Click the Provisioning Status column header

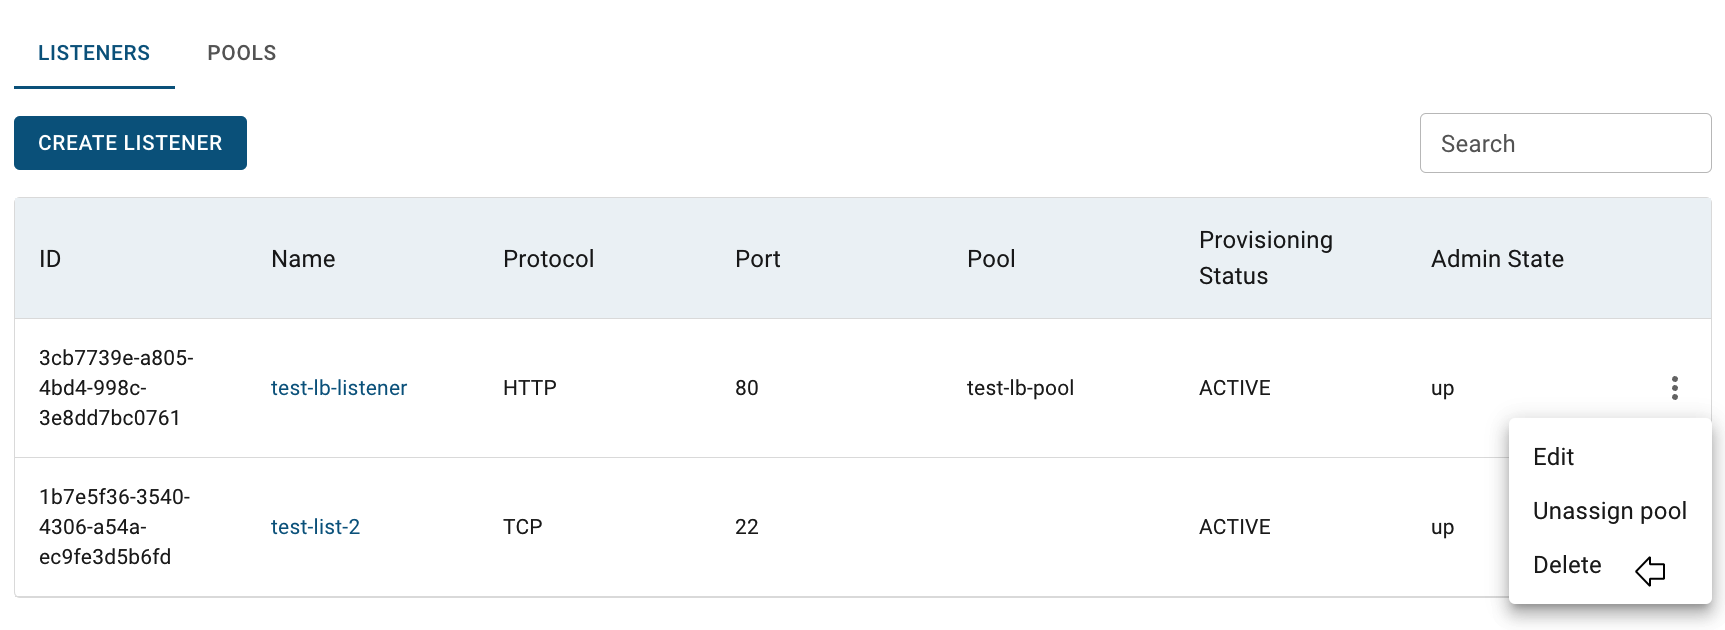[x=1266, y=258]
